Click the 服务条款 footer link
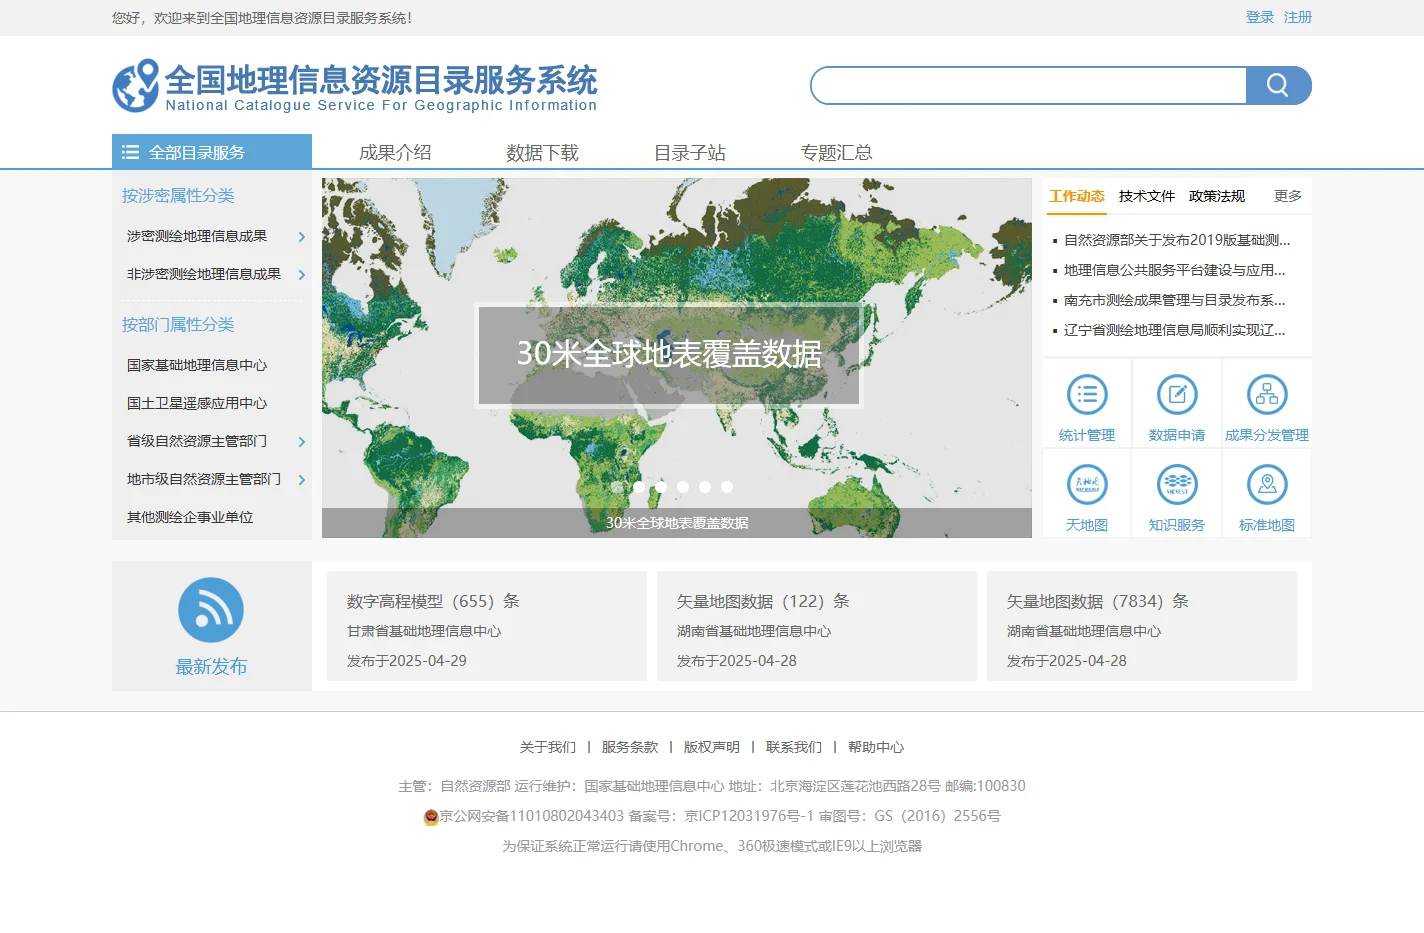Viewport: 1424px width, 933px height. tap(630, 747)
